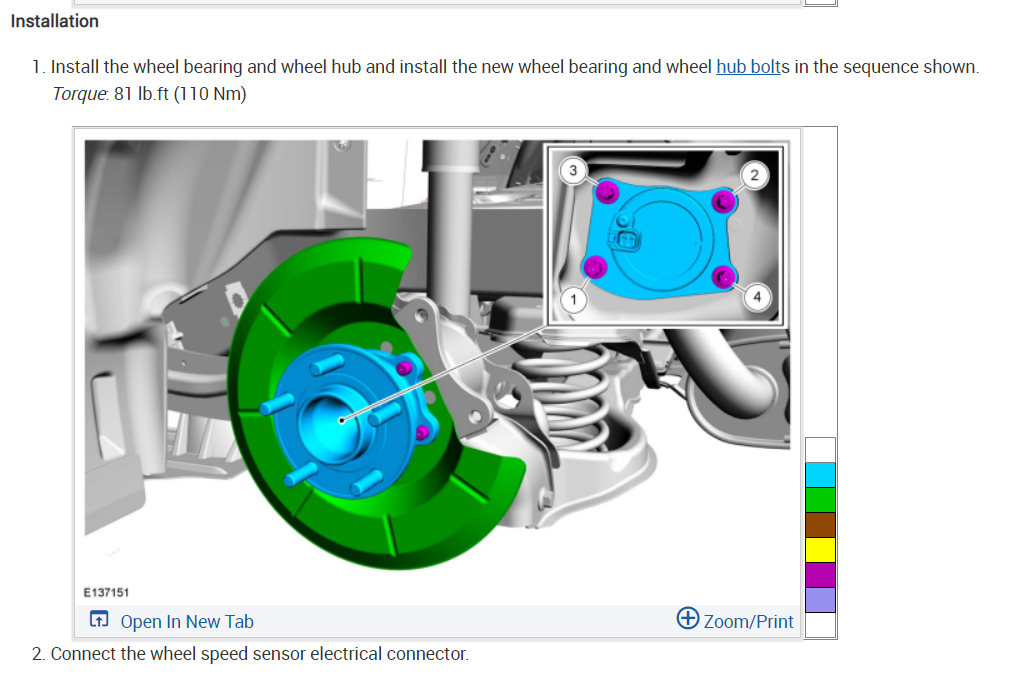The height and width of the screenshot is (682, 1022).
Task: Click the Torque: 81 lb.ft (110 Nm) text
Action: pyautogui.click(x=149, y=94)
